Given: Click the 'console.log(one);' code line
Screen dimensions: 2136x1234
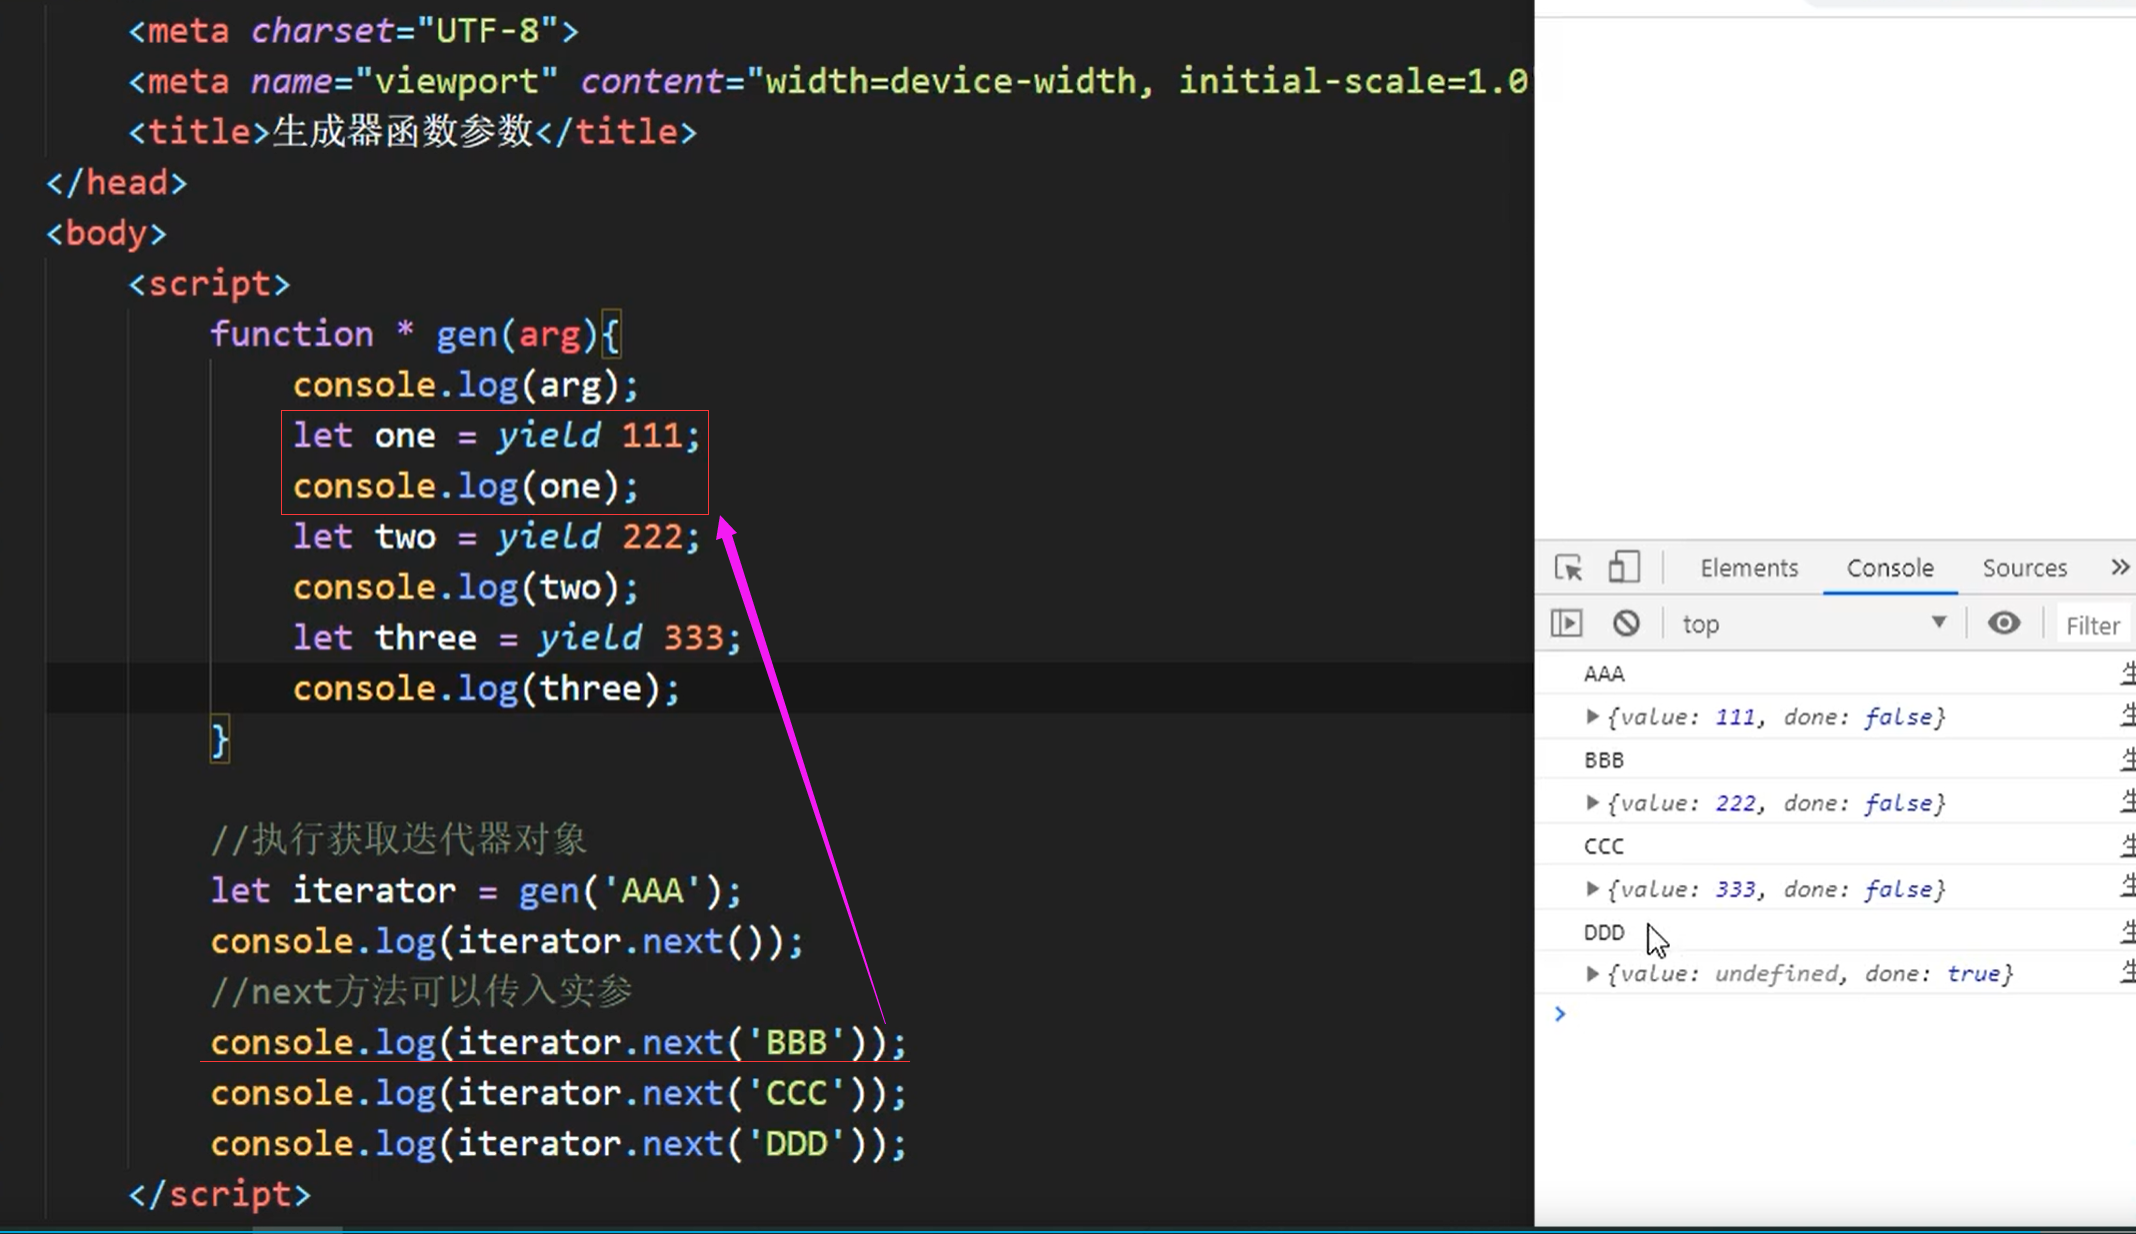Looking at the screenshot, I should [x=465, y=487].
